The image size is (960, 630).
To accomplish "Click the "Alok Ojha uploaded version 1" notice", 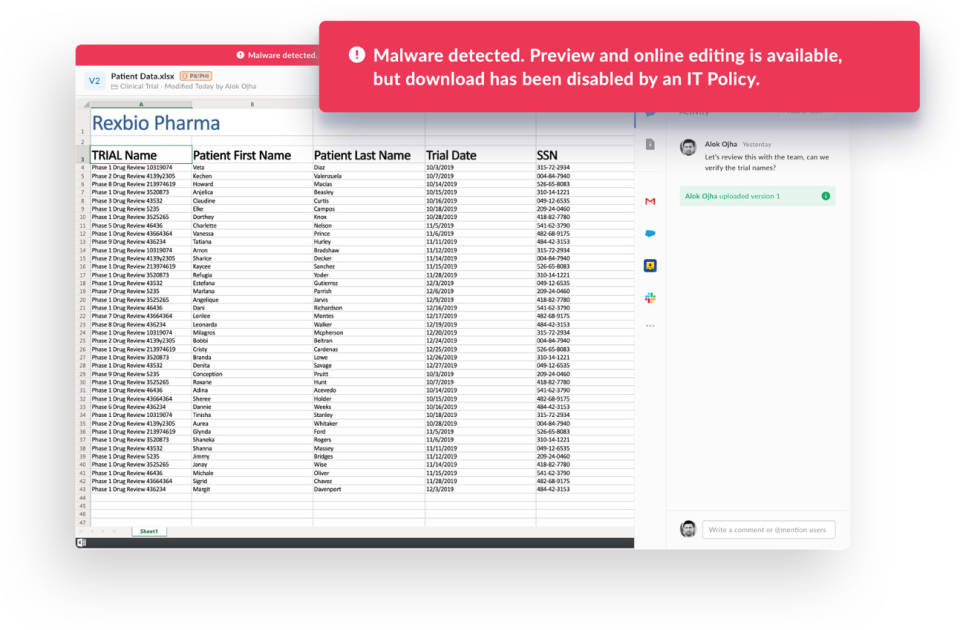I will 757,197.
